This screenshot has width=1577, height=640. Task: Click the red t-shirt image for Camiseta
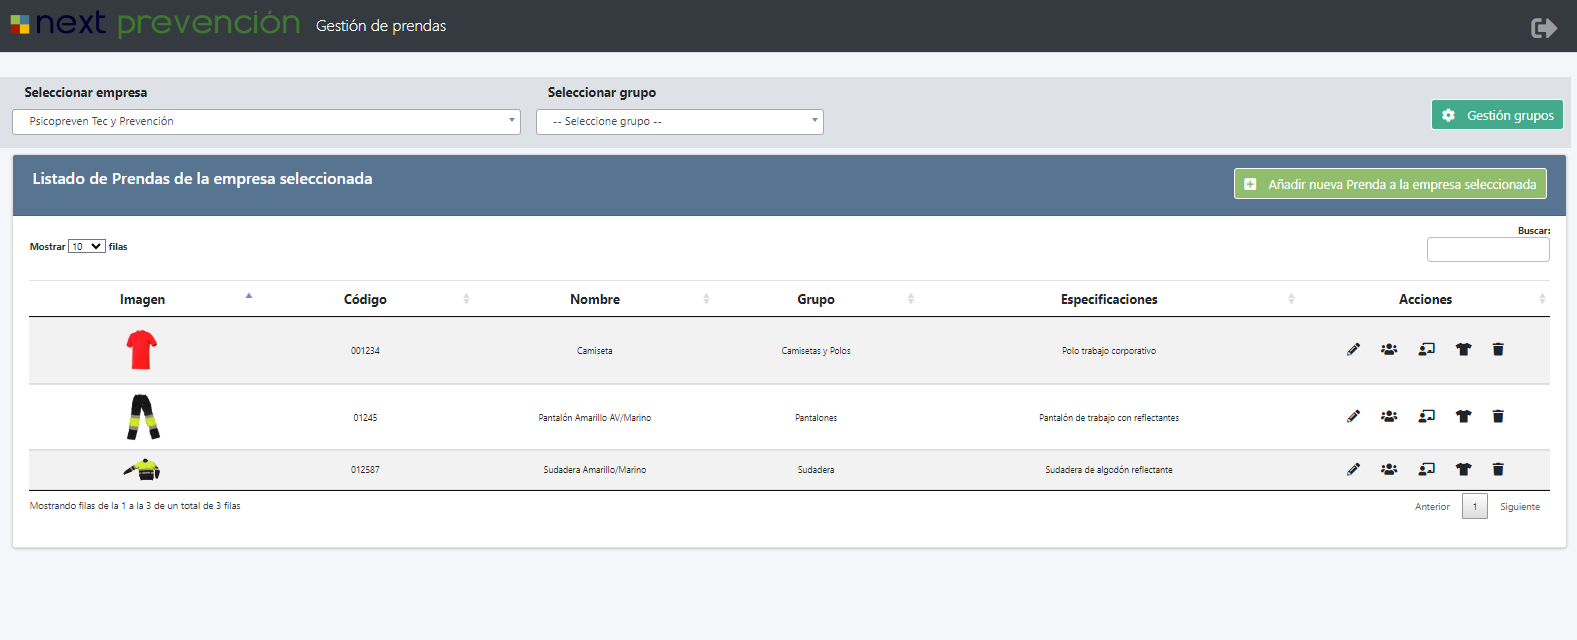click(142, 350)
